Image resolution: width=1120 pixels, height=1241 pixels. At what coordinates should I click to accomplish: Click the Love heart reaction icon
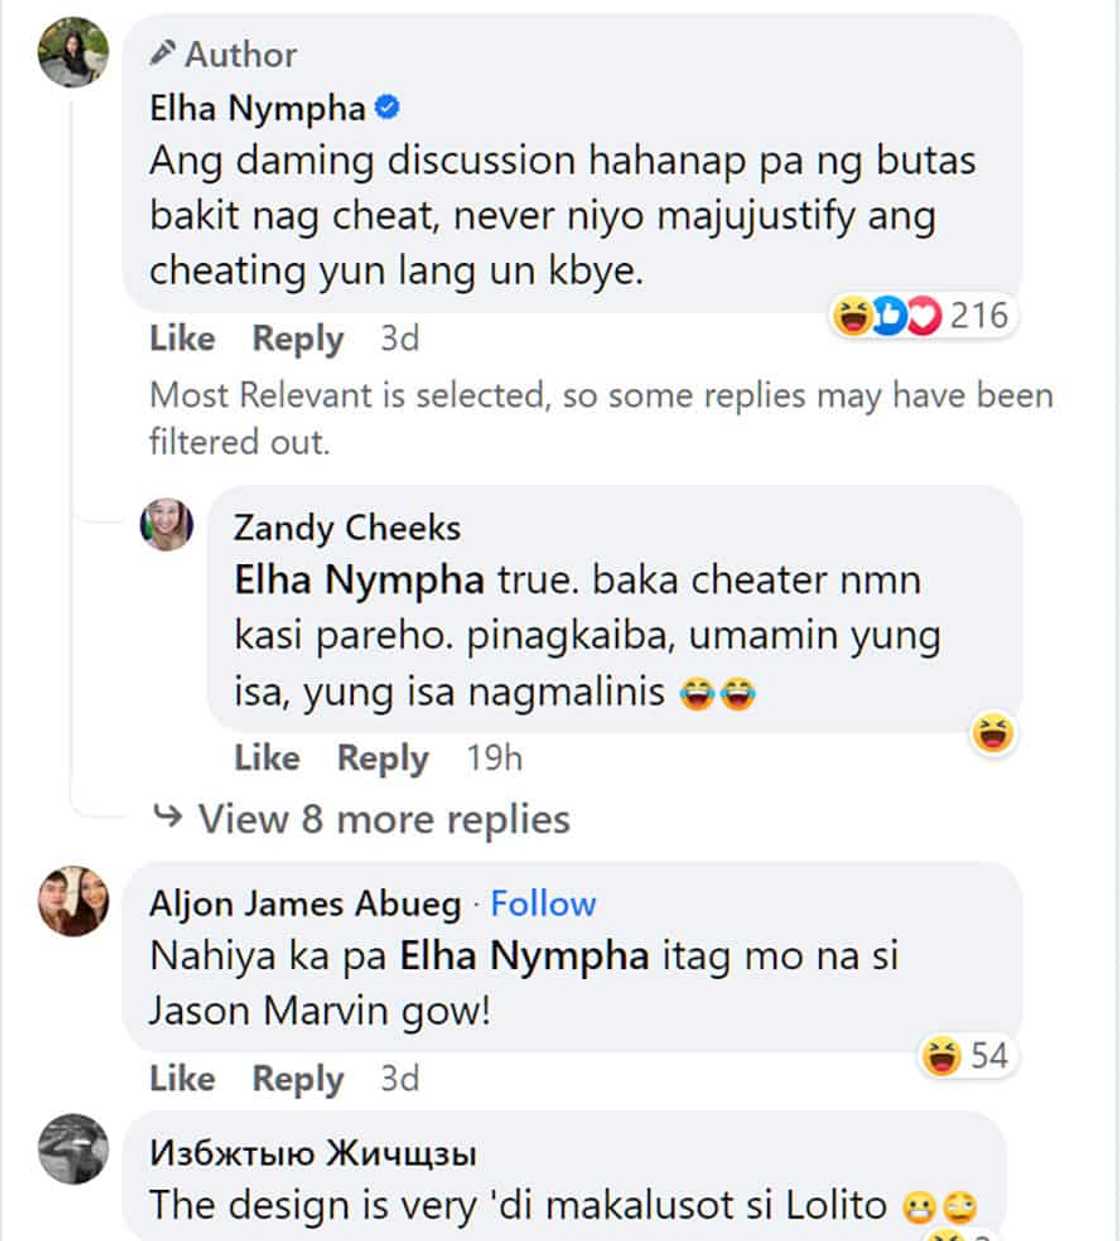click(x=922, y=315)
